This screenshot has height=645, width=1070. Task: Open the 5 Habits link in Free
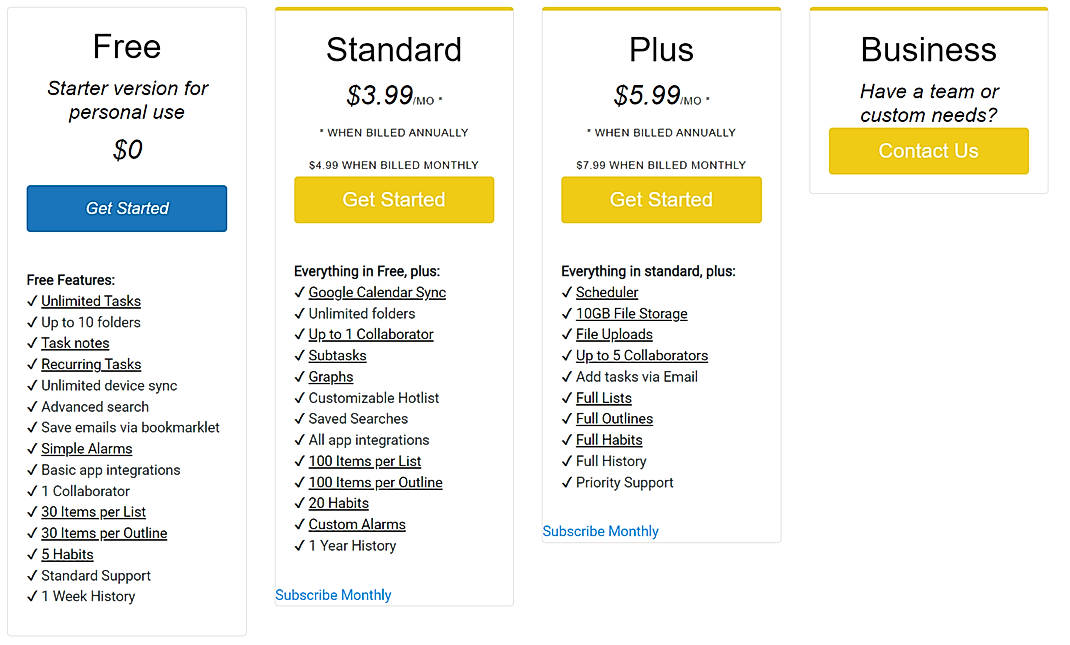pos(67,554)
